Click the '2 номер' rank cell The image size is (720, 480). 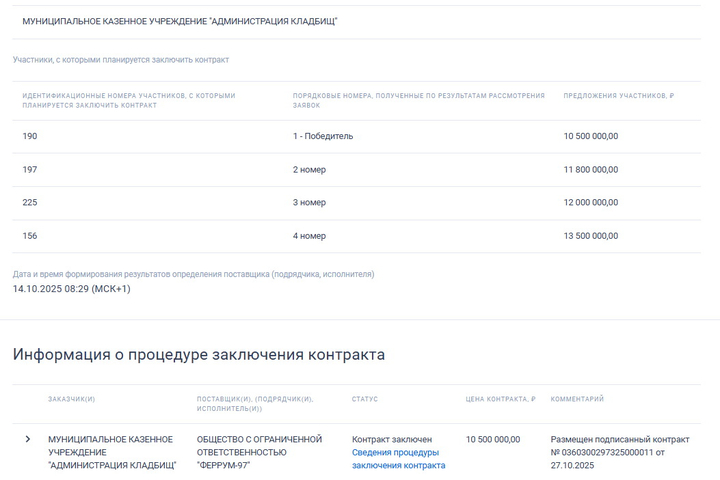click(309, 170)
